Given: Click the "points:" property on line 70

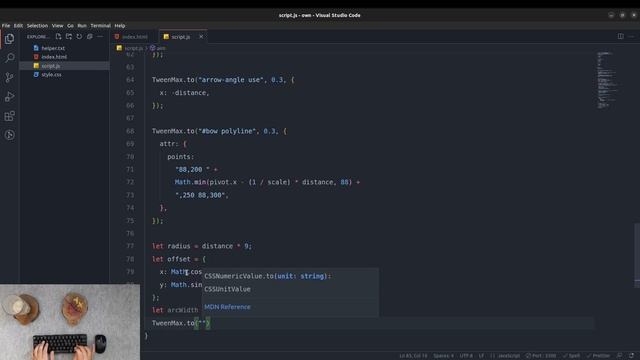Looking at the screenshot, I should (180, 157).
